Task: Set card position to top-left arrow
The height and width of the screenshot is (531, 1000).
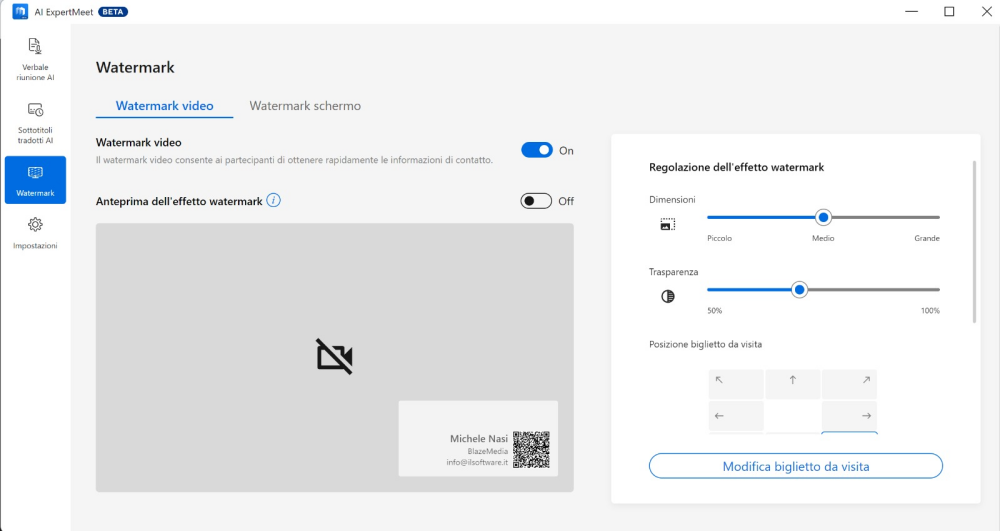Action: 736,384
